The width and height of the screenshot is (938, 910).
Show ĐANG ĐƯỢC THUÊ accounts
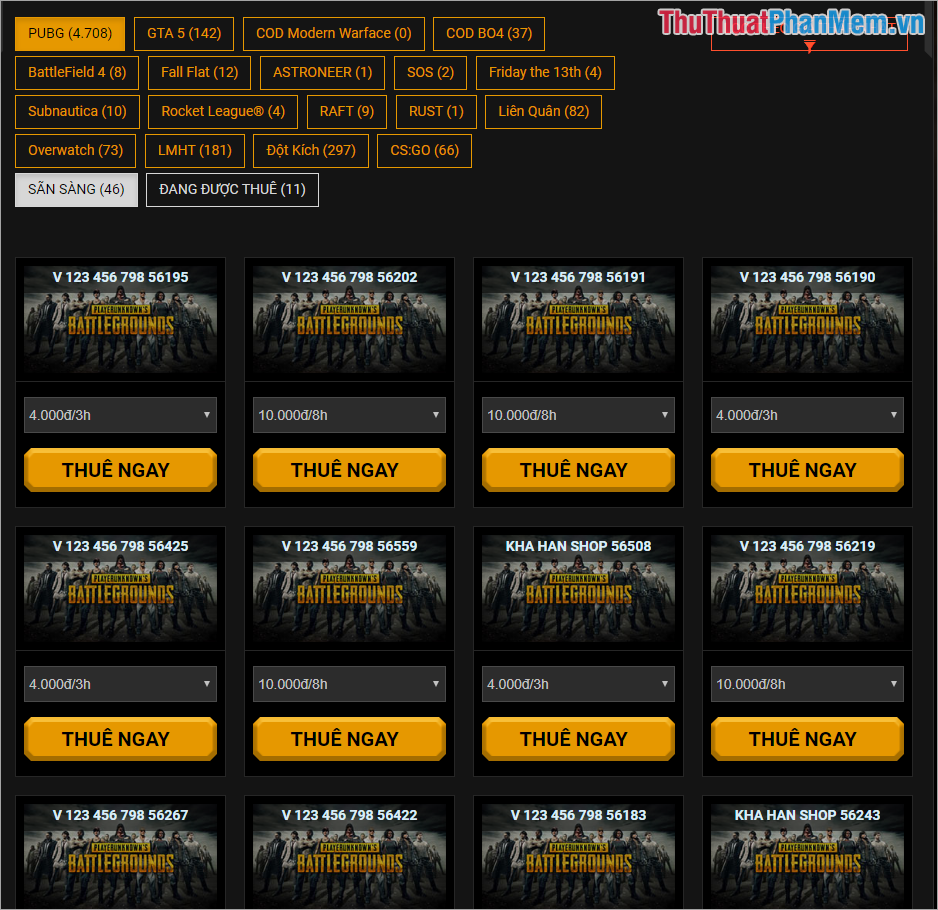click(232, 189)
